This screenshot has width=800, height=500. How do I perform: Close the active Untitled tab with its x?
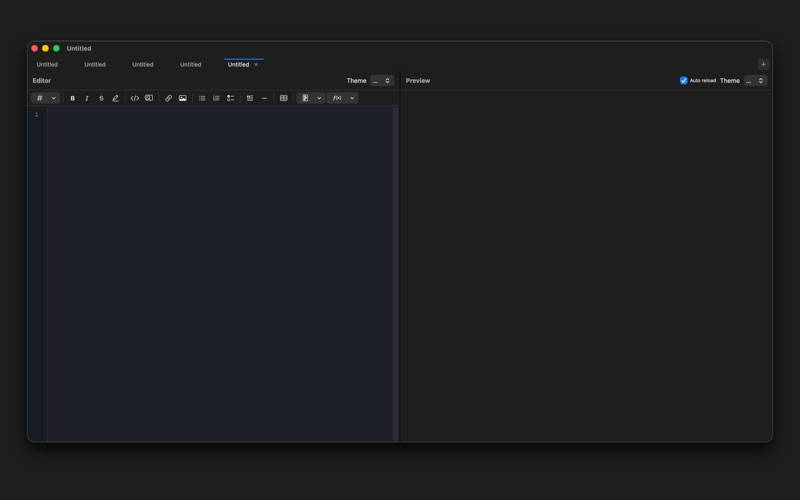tap(256, 65)
